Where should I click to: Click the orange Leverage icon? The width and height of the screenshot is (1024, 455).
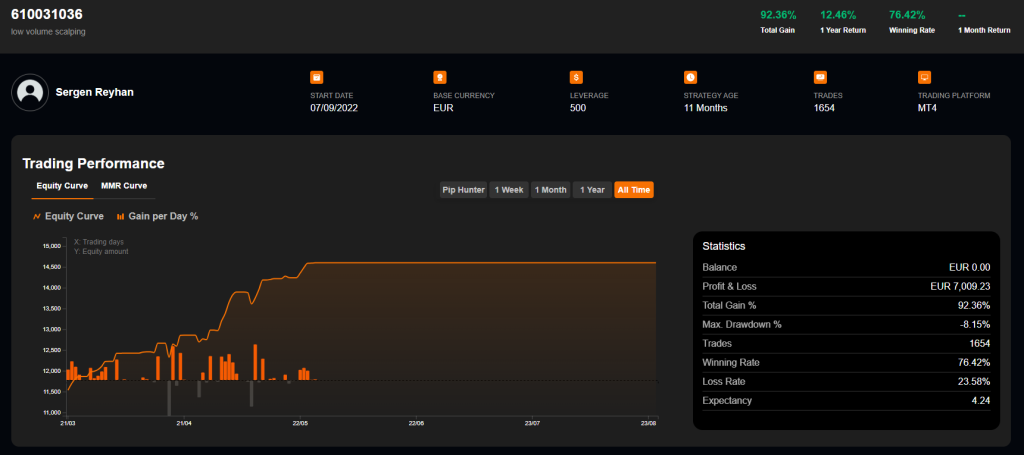pos(575,77)
